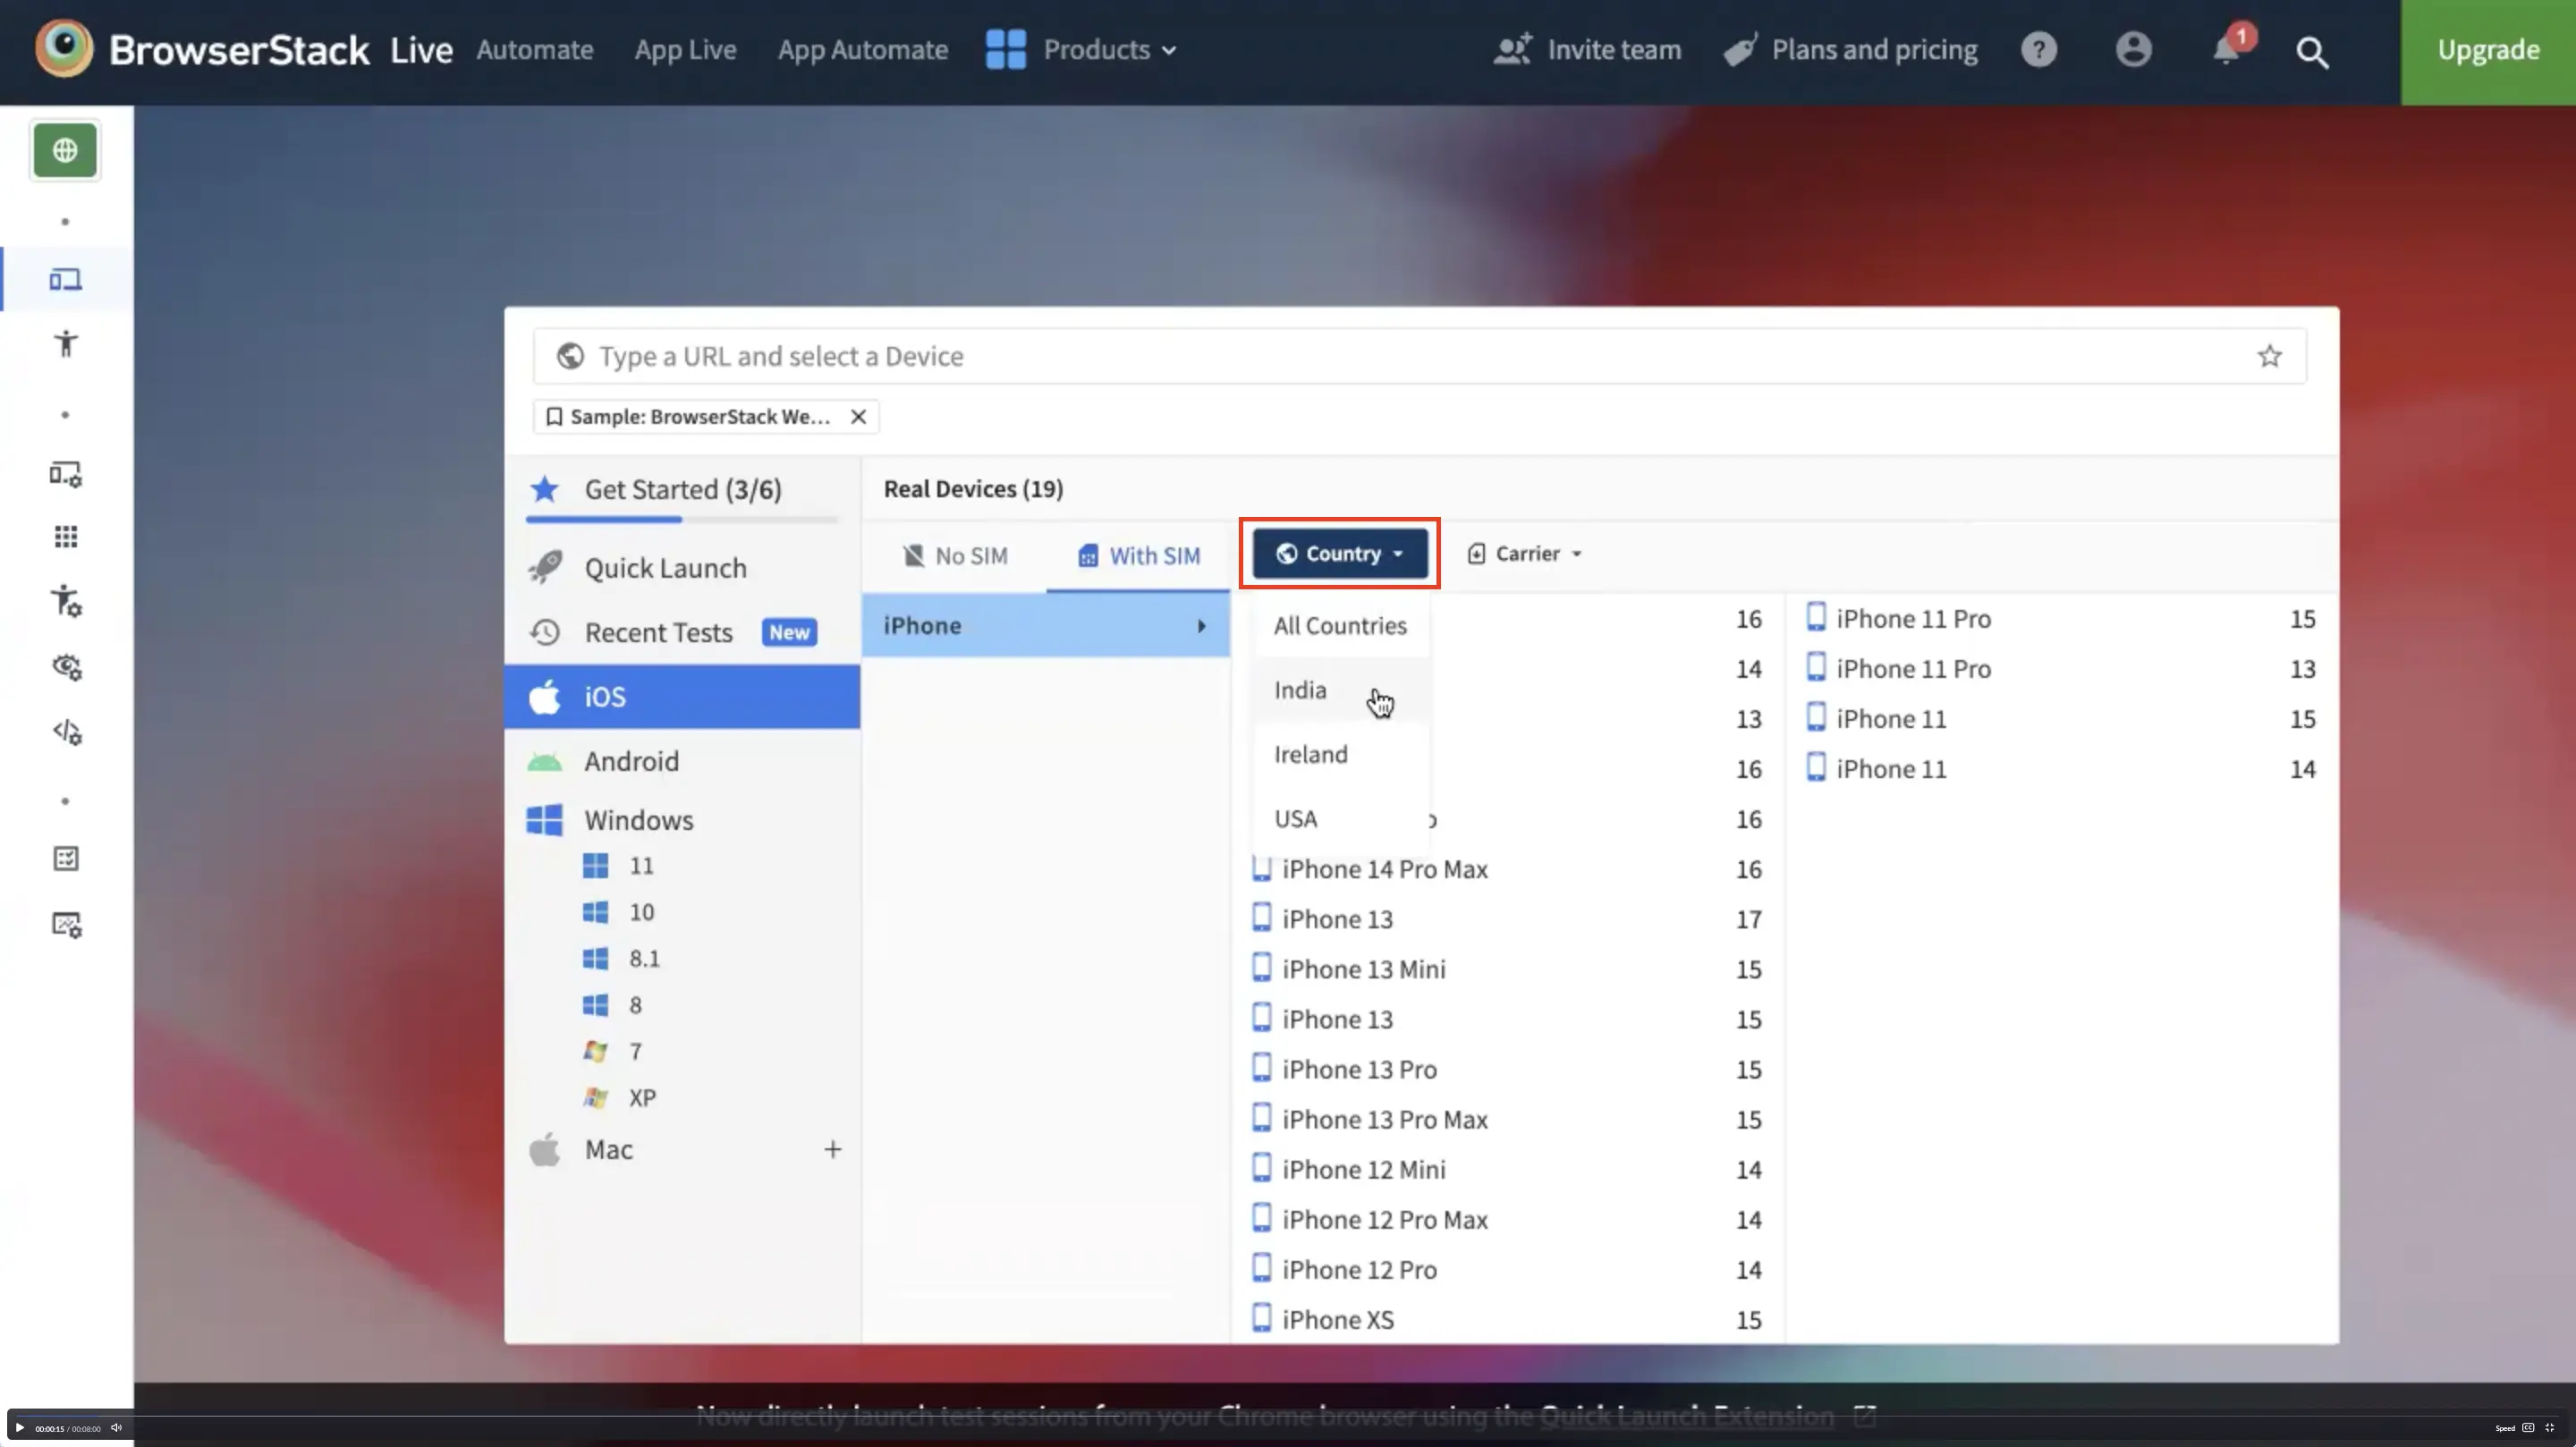The width and height of the screenshot is (2576, 1447).
Task: Open the Country dropdown
Action: click(1339, 554)
